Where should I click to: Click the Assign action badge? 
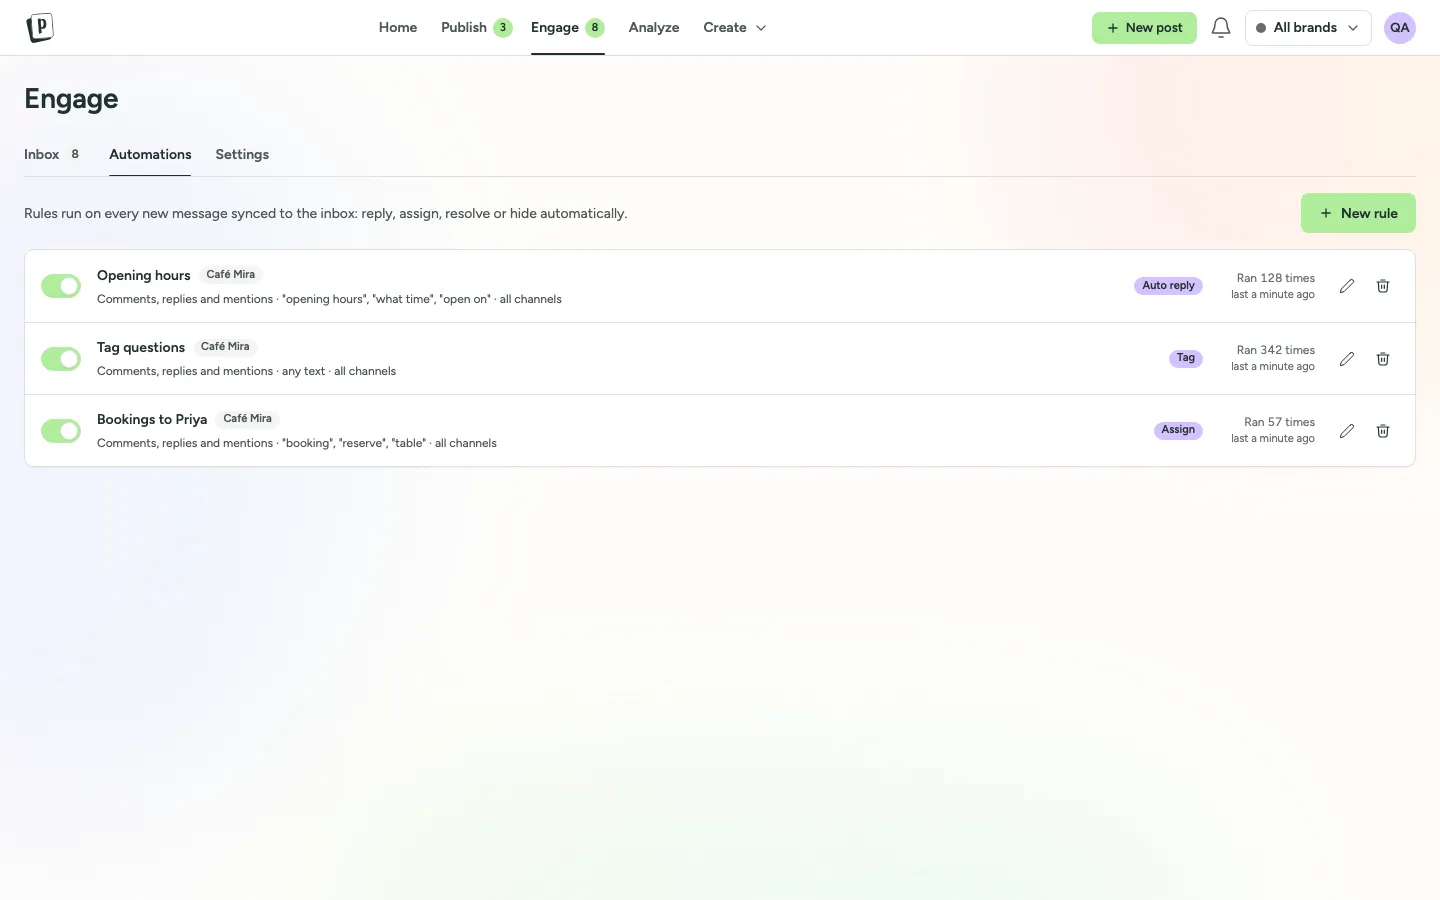[1178, 430]
